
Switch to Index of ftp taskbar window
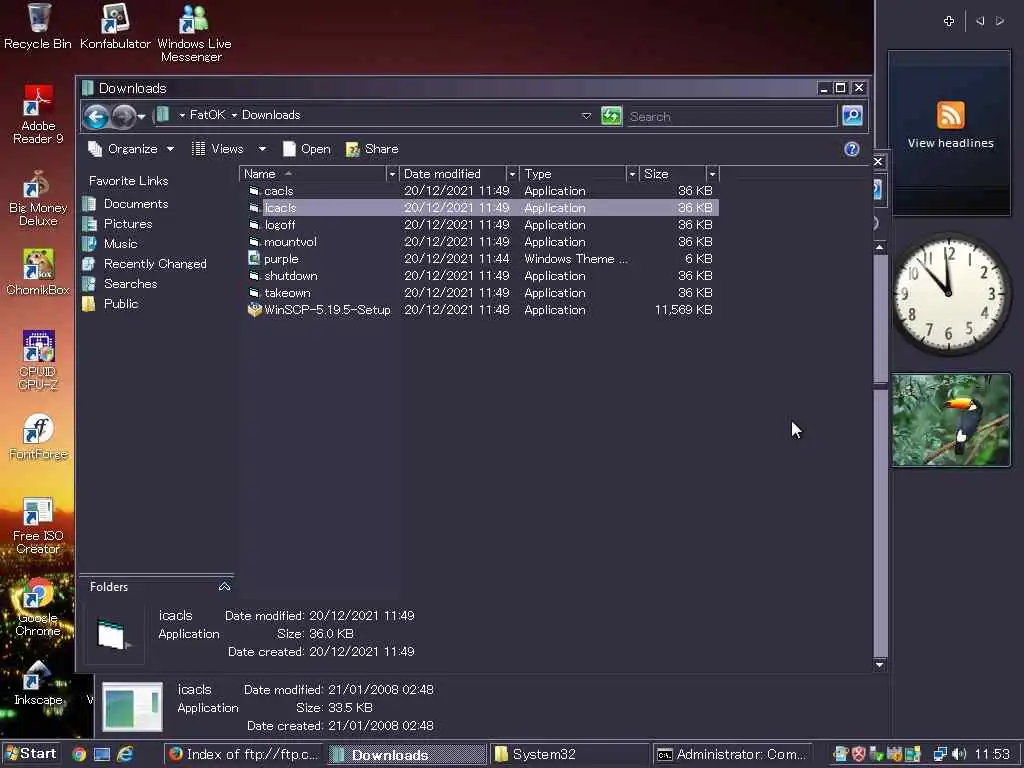[244, 754]
